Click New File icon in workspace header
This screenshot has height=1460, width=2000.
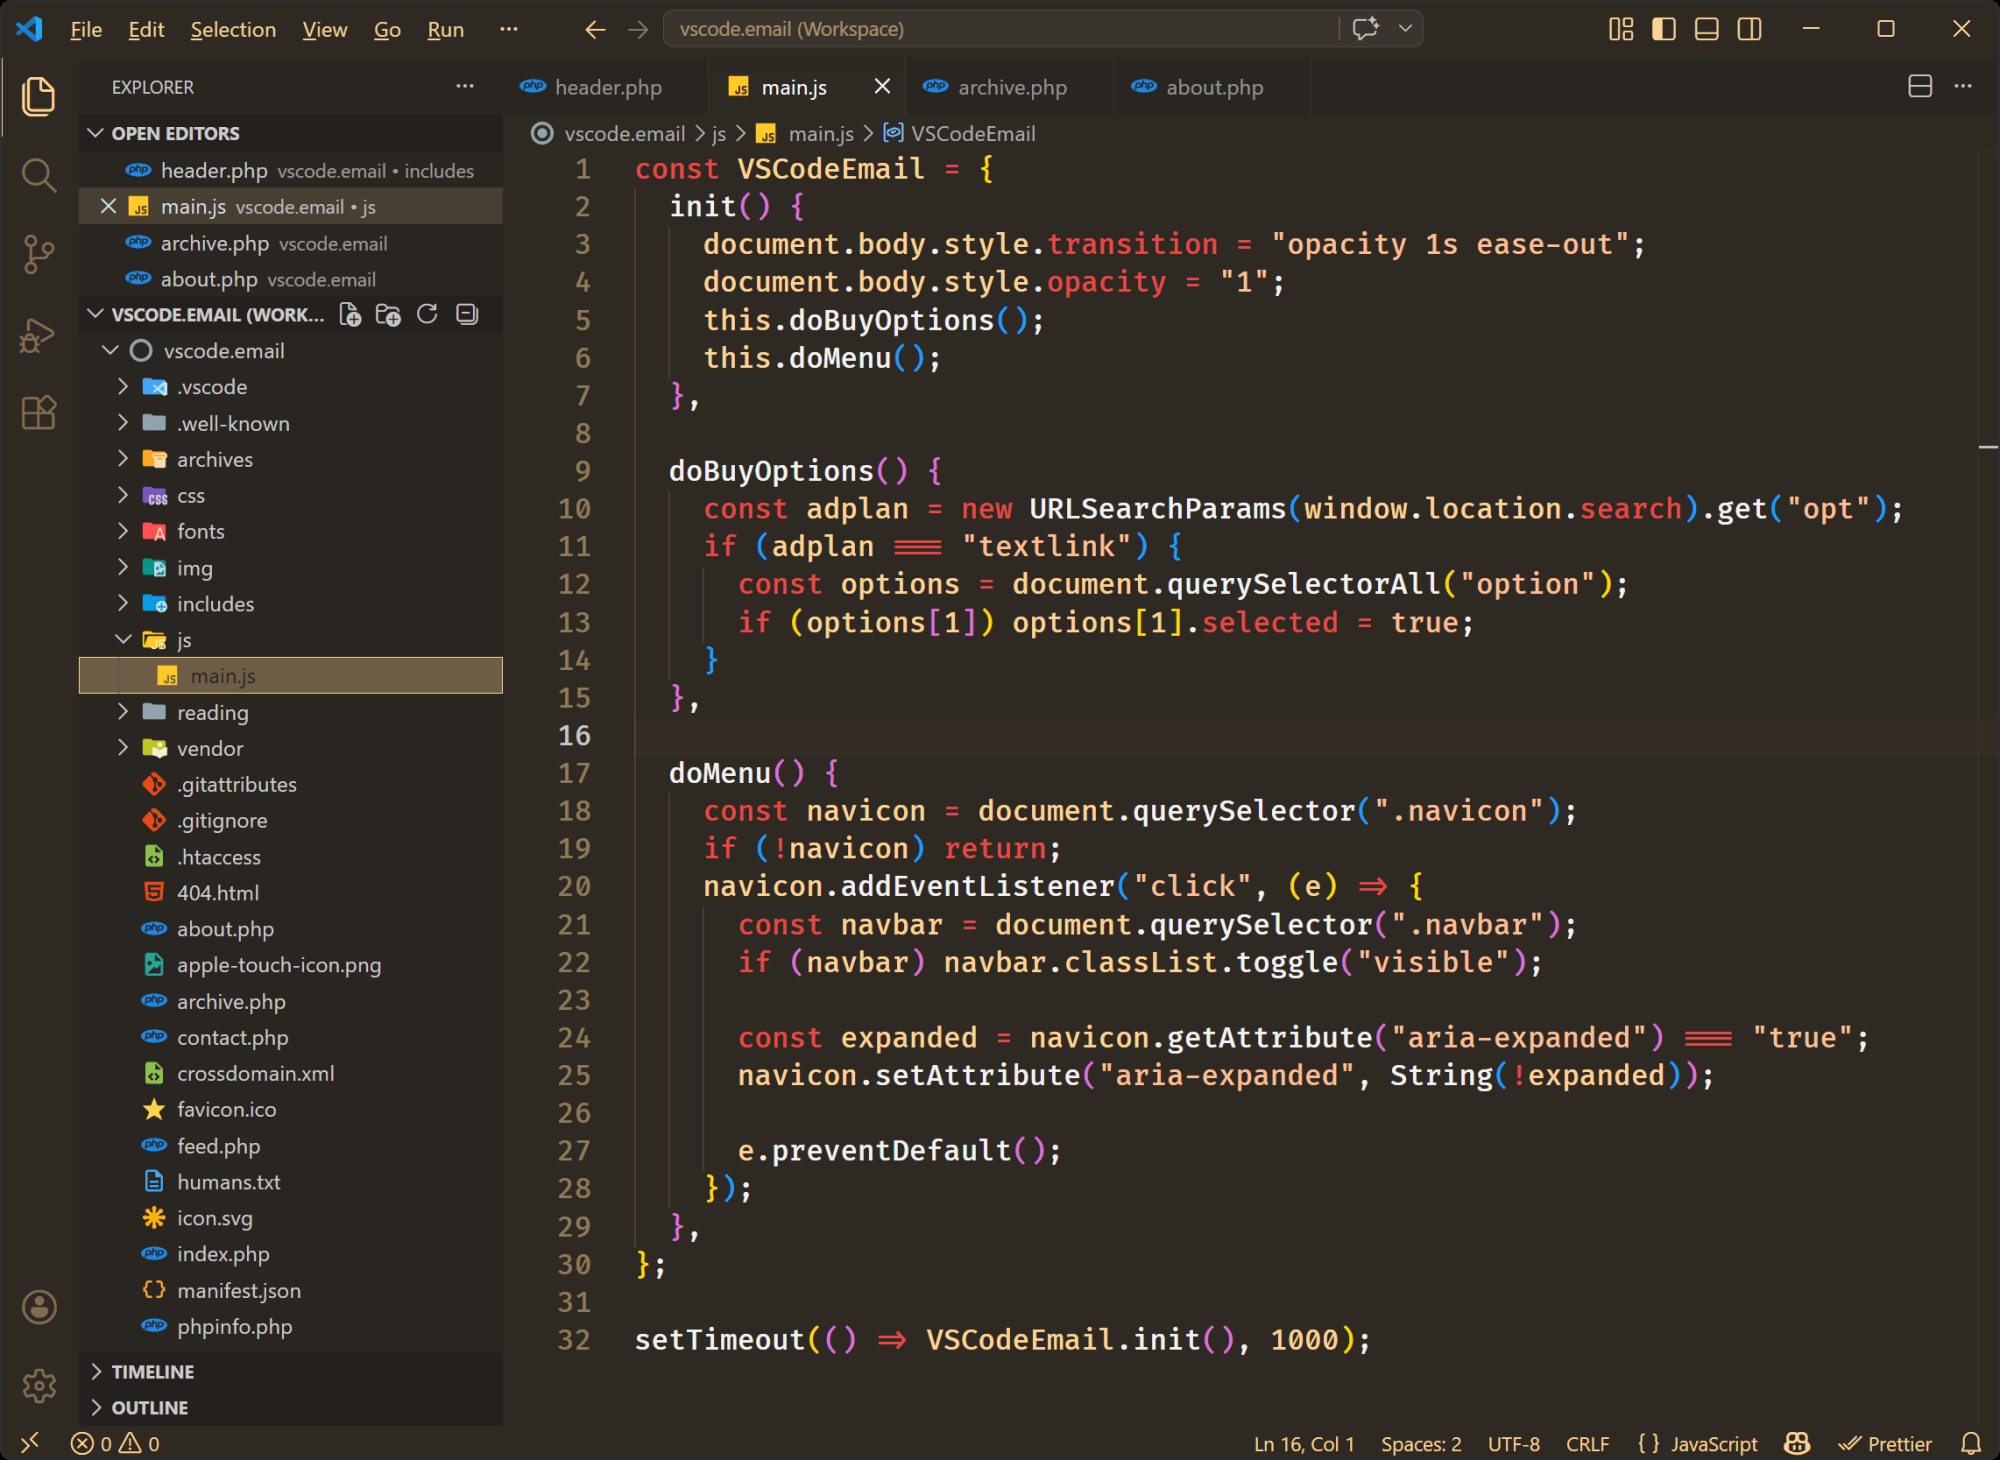point(350,315)
